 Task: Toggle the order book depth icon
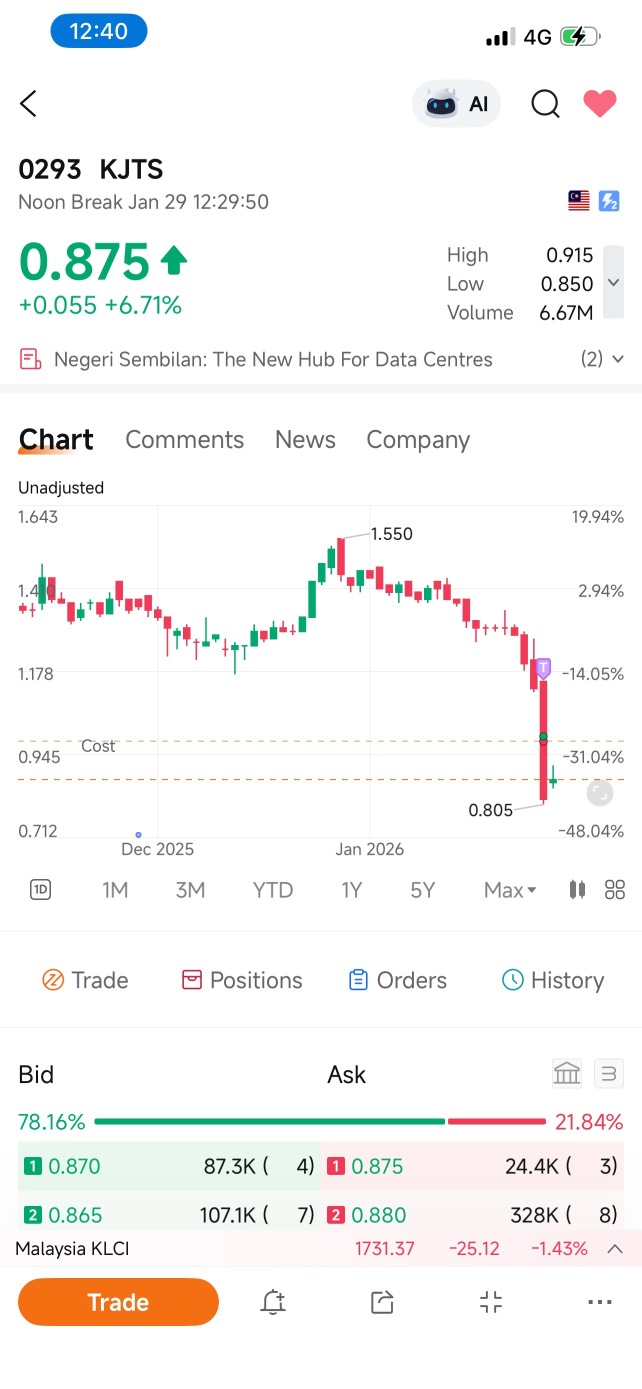(x=608, y=1074)
